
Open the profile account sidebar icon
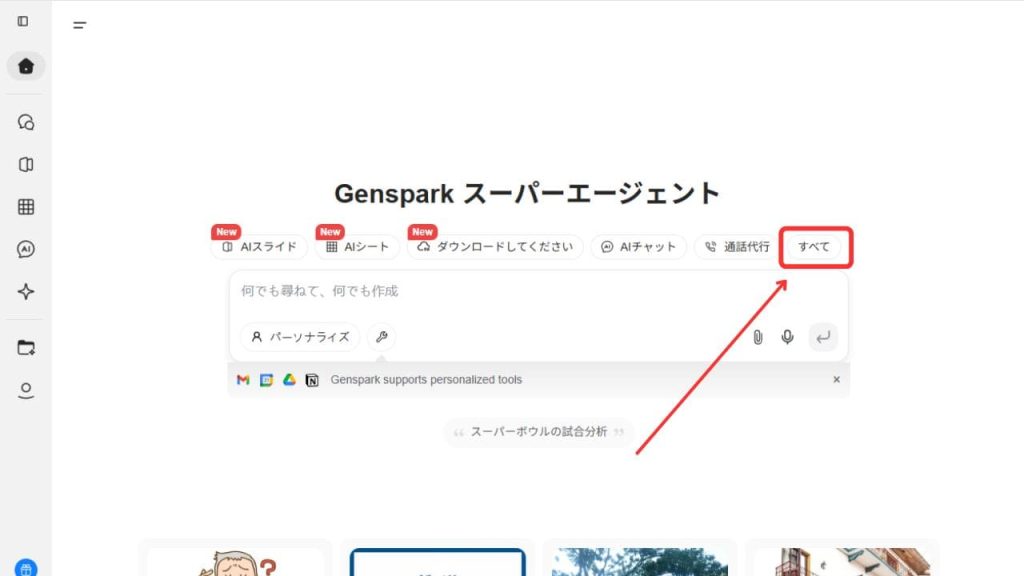[26, 390]
